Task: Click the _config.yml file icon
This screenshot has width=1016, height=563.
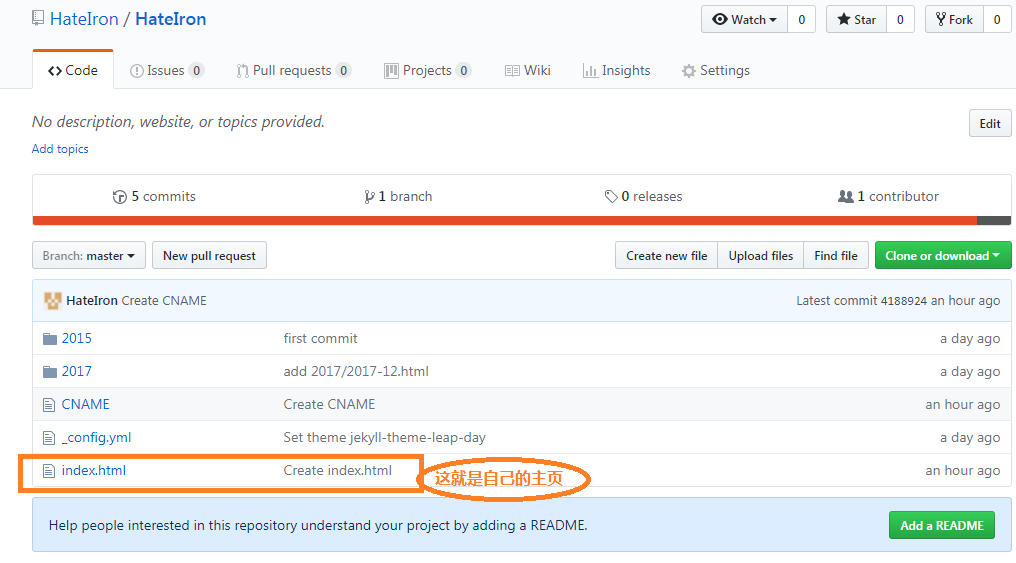Action: 49,438
